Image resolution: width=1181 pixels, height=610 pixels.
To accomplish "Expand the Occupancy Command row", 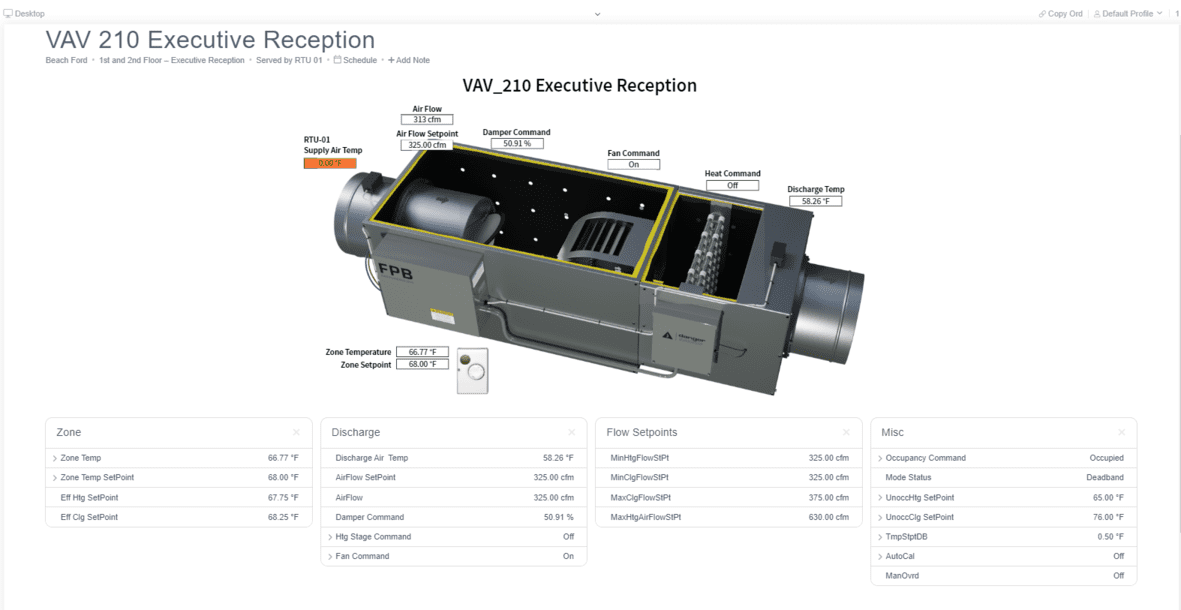I will click(880, 458).
